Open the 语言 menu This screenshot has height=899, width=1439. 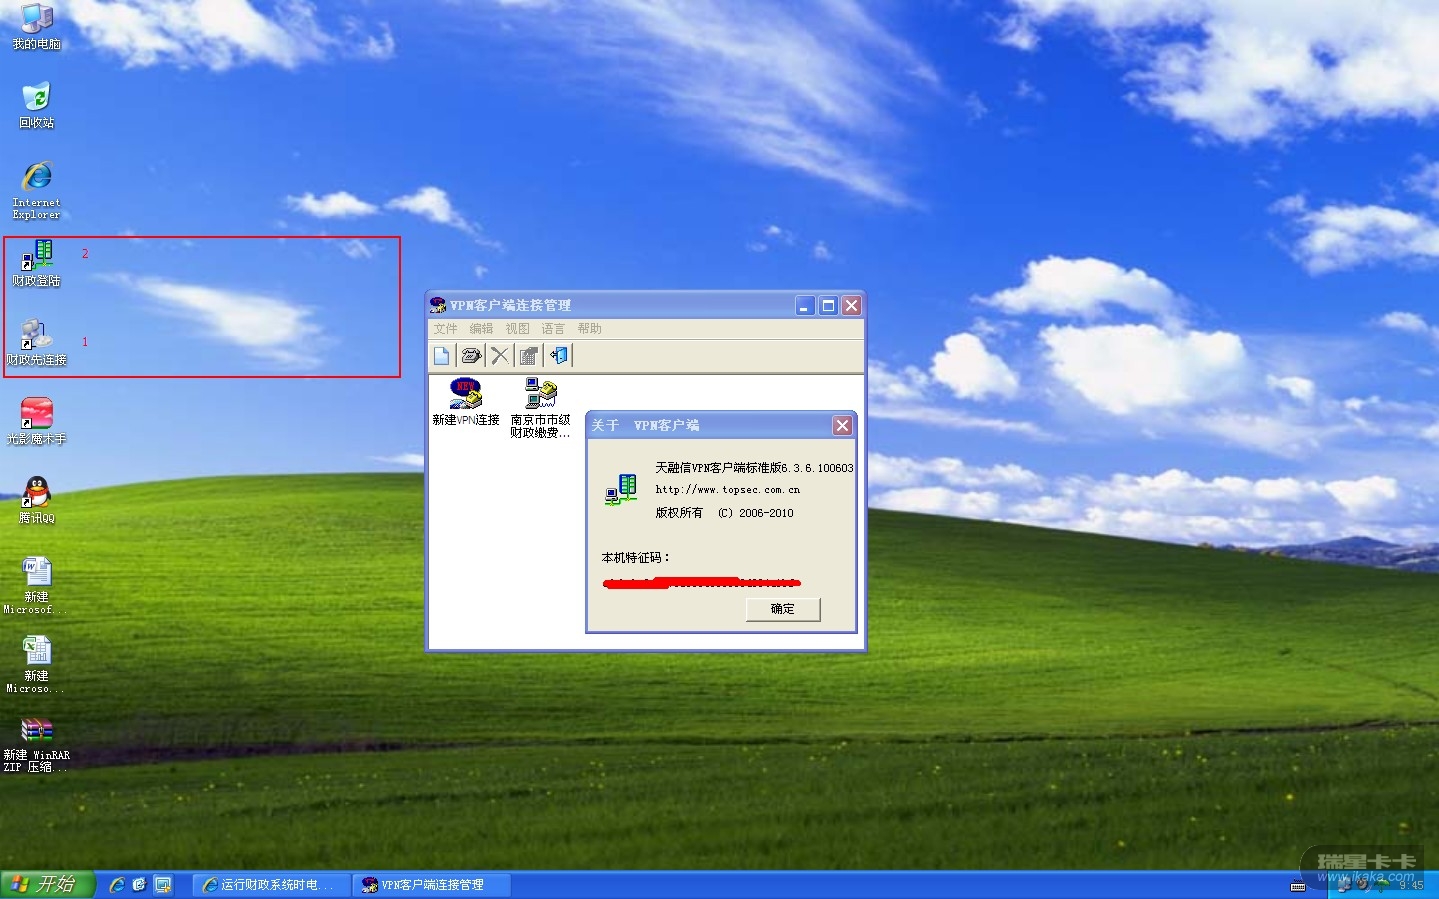553,328
